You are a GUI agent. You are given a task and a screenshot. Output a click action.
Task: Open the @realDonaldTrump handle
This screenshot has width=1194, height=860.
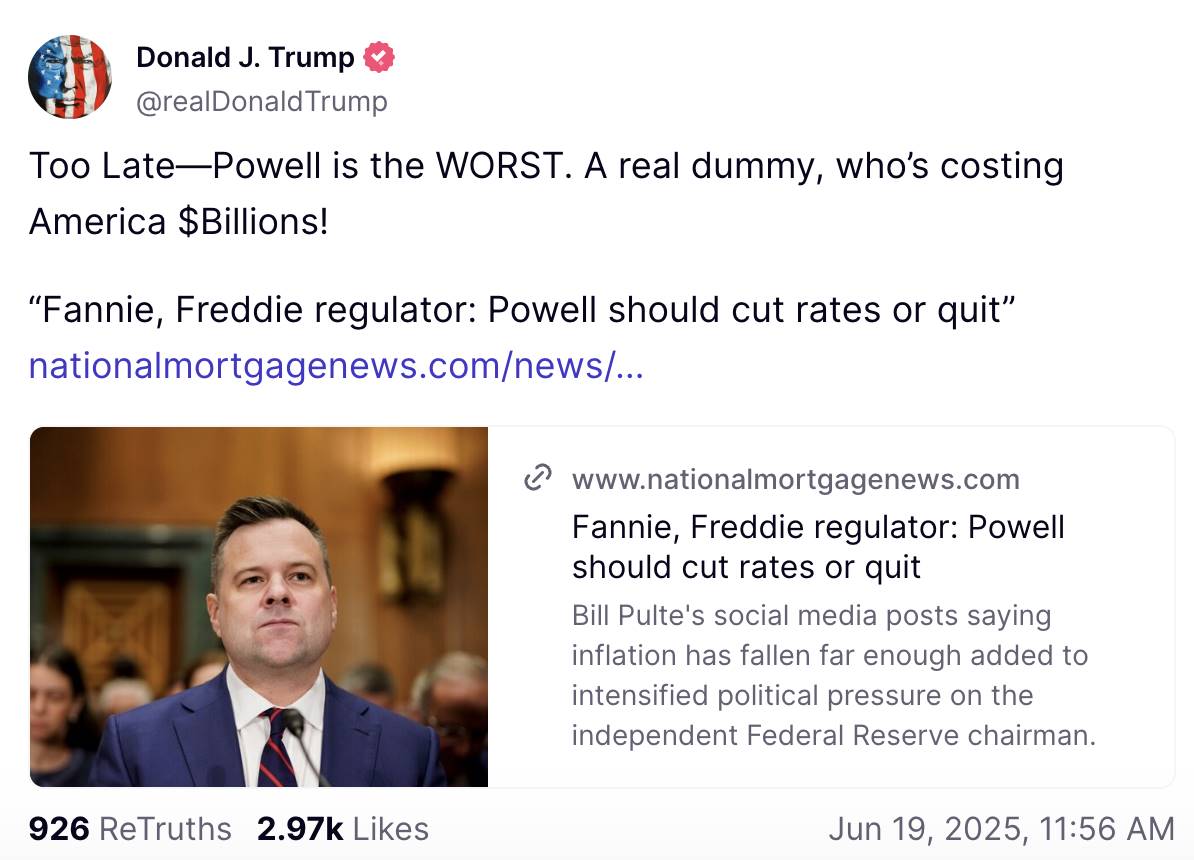261,101
